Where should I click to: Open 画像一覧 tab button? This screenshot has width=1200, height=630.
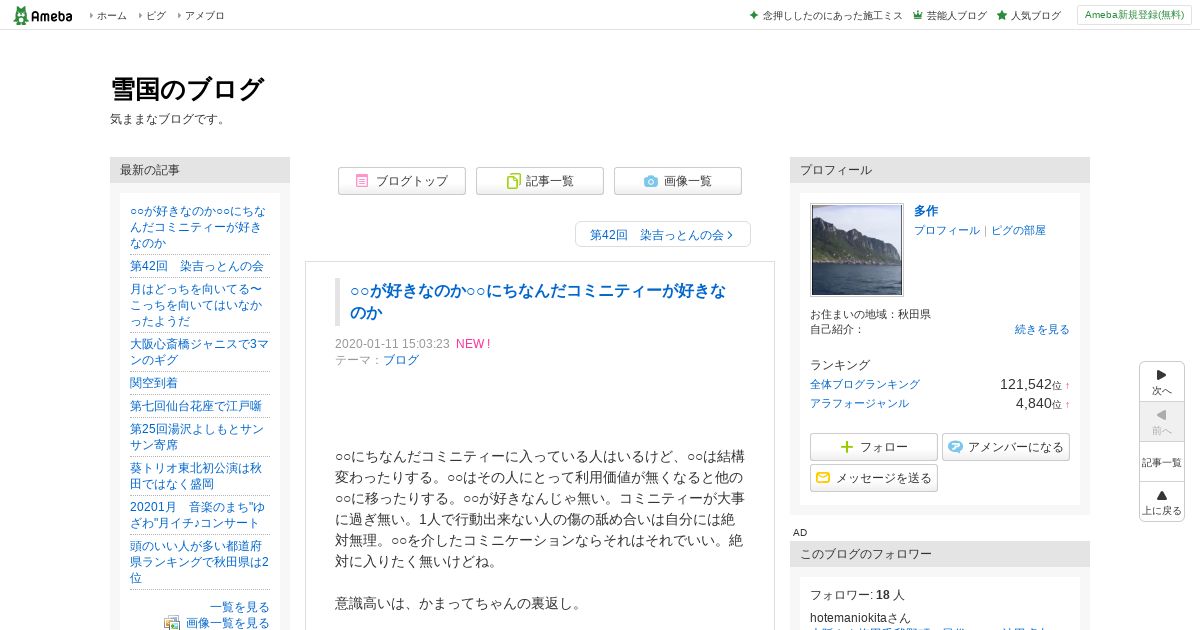[678, 181]
